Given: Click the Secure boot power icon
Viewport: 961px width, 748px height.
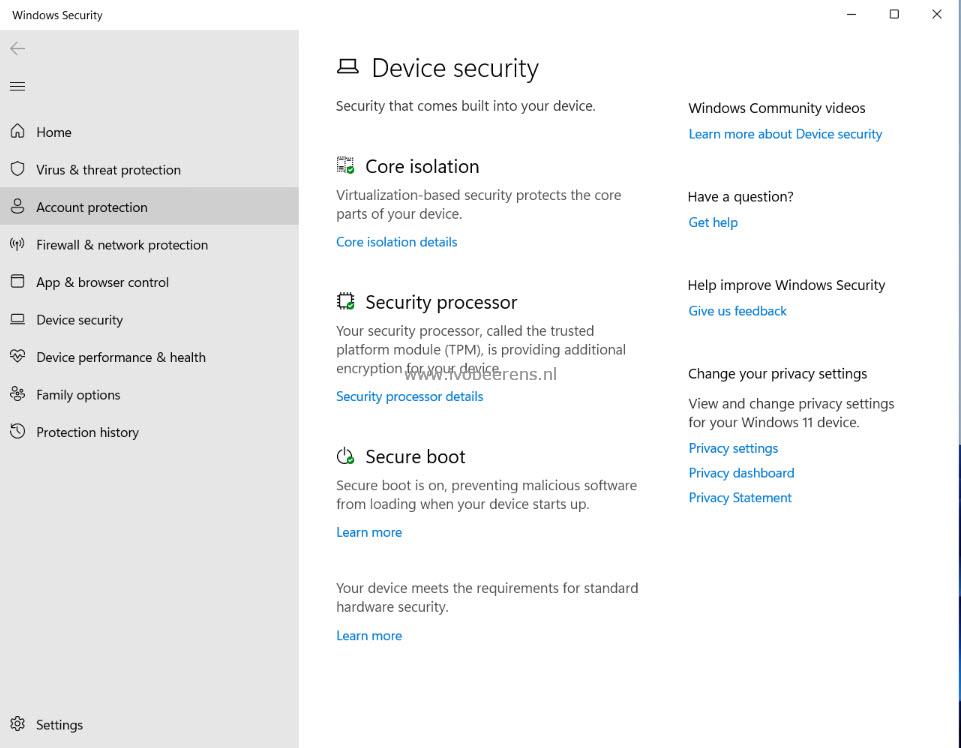Looking at the screenshot, I should point(346,456).
